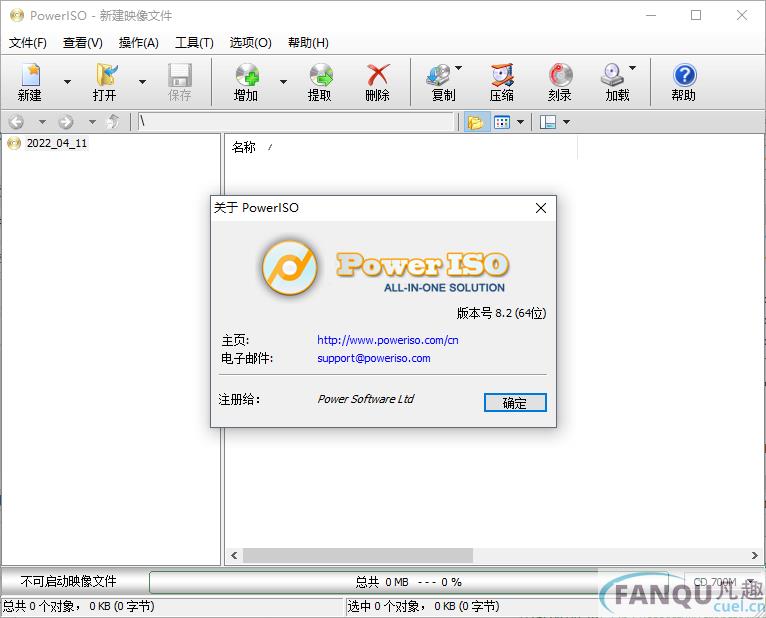This screenshot has height=618, width=766.
Task: Click the Back navigation arrow
Action: [x=16, y=122]
